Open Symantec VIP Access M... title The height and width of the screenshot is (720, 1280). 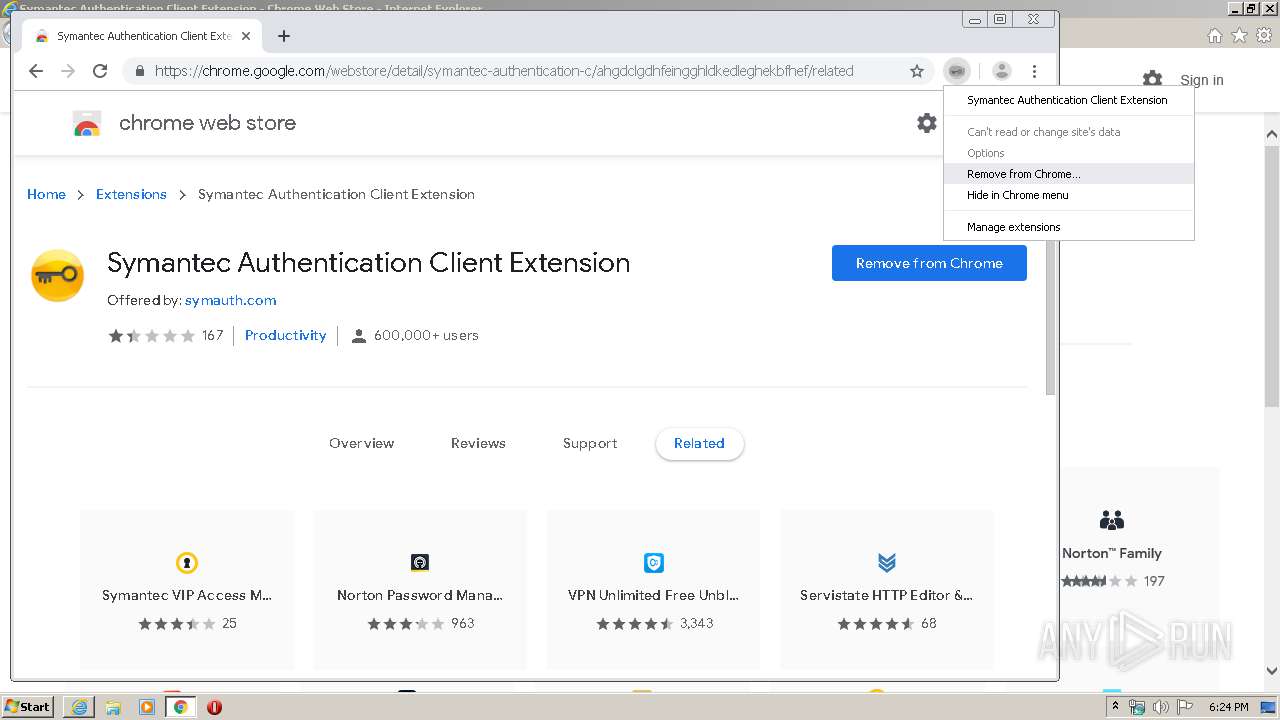(x=187, y=595)
